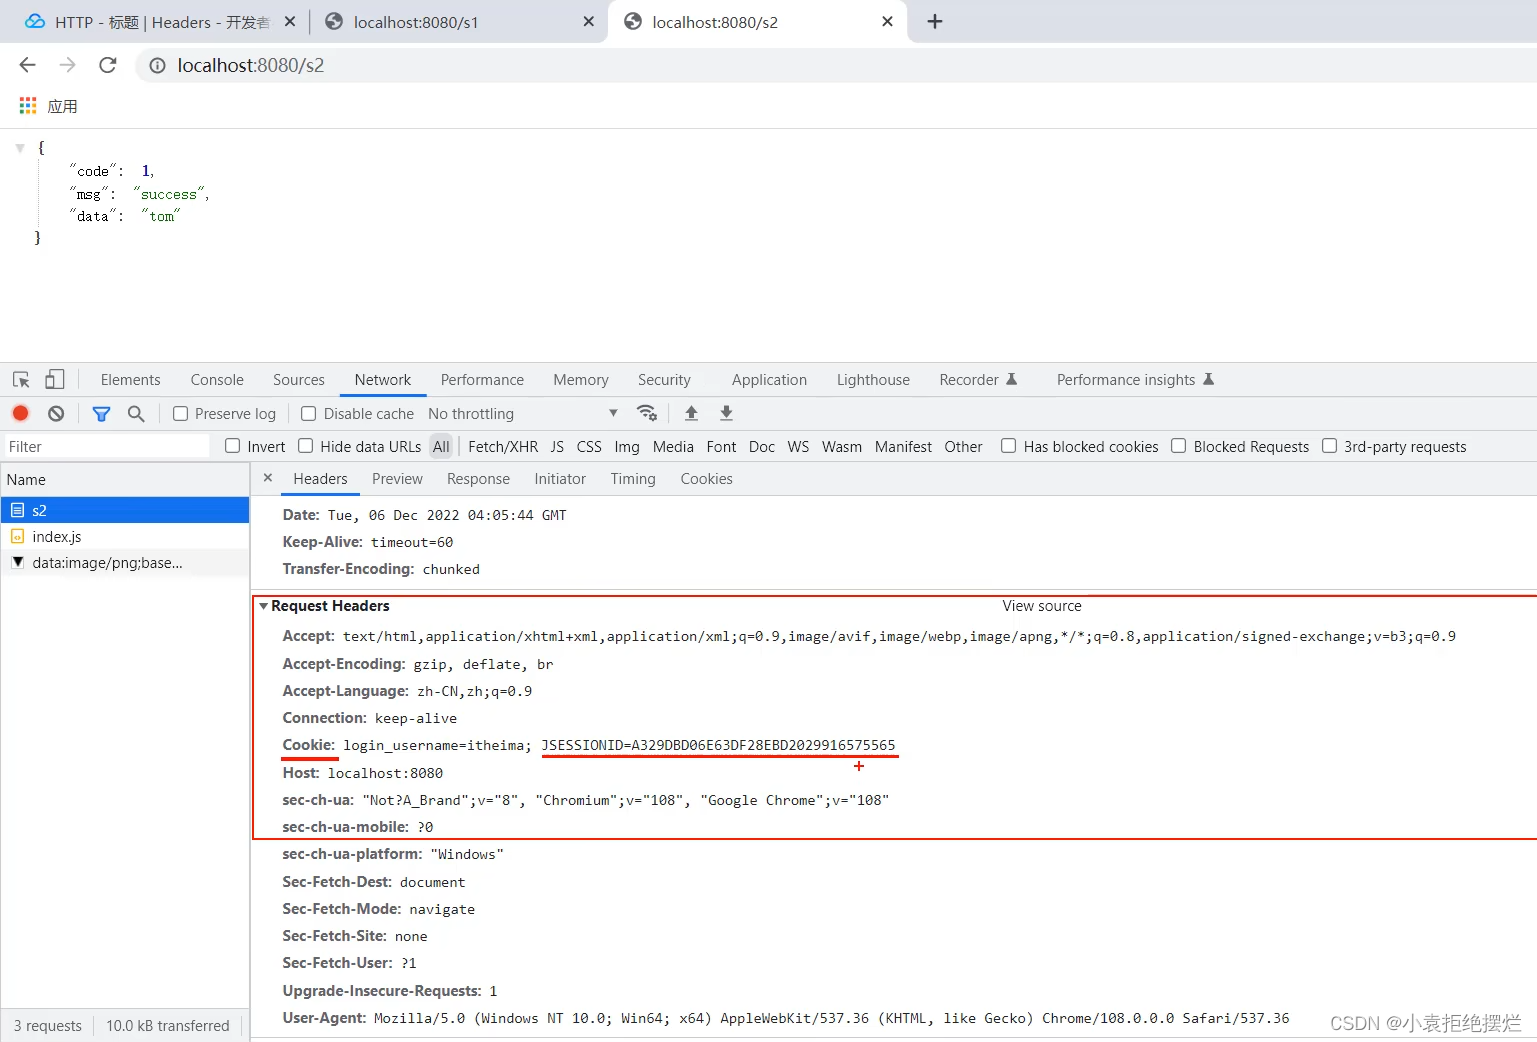Filter requests by JS

pos(557,447)
